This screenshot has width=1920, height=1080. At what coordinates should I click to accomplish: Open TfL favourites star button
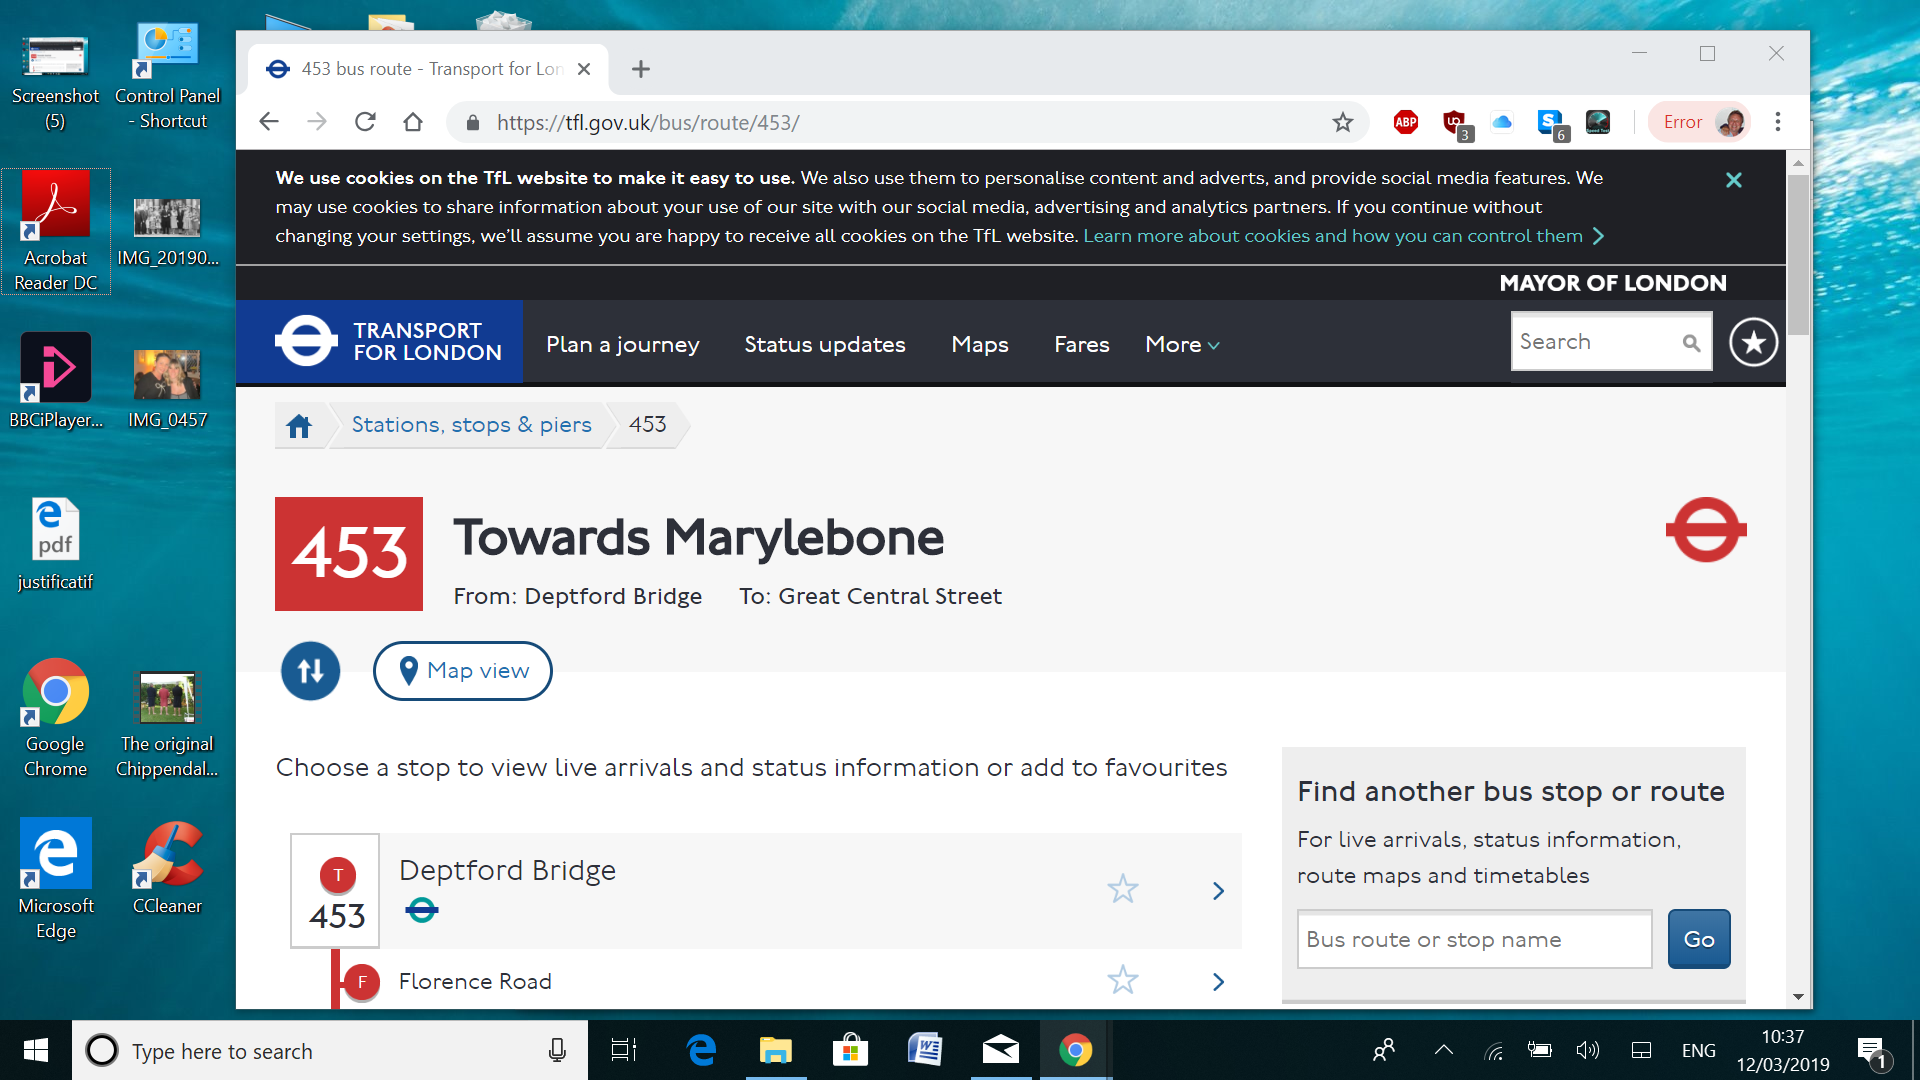1754,342
